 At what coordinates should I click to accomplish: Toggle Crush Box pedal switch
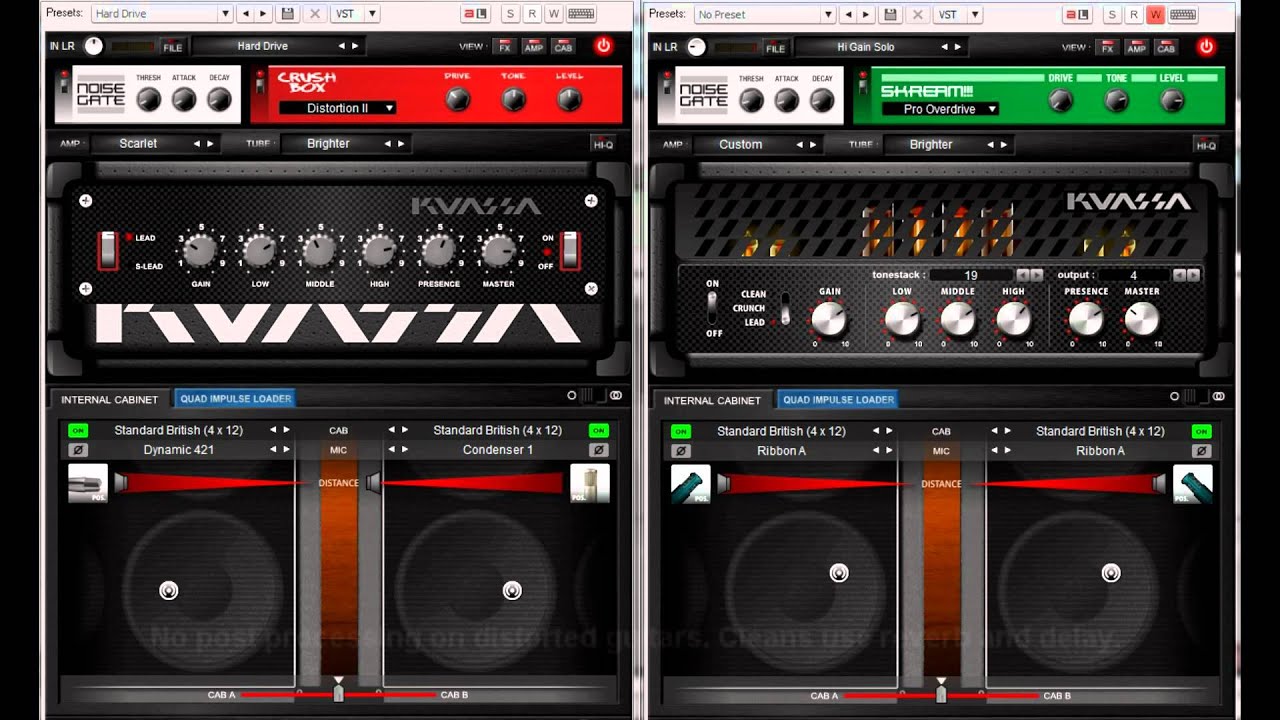tap(260, 86)
